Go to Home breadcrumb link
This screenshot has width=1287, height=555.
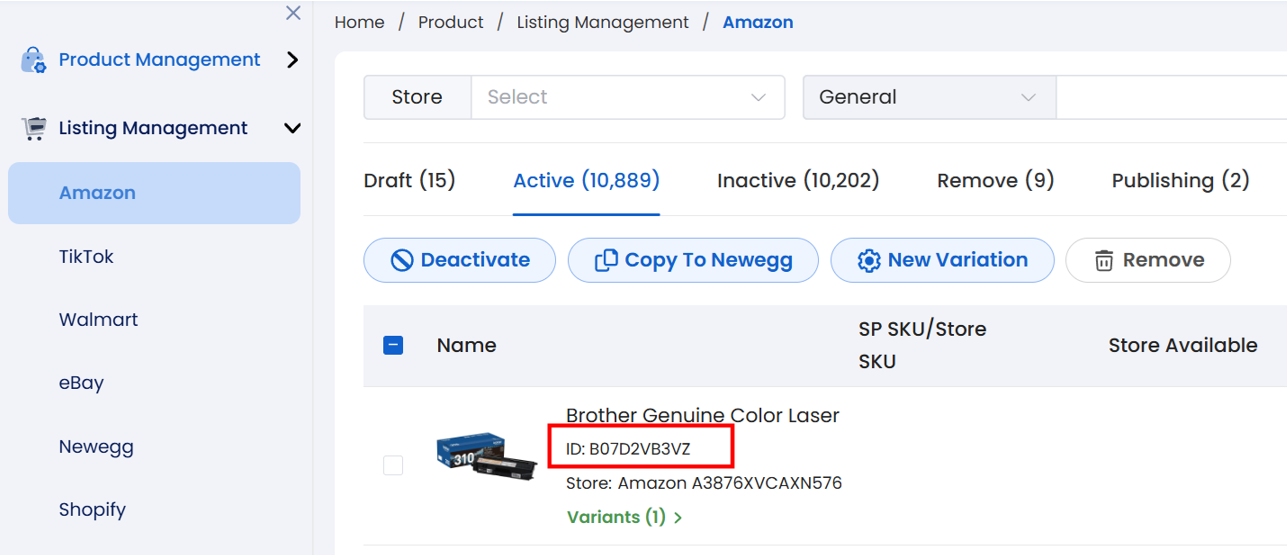click(360, 22)
